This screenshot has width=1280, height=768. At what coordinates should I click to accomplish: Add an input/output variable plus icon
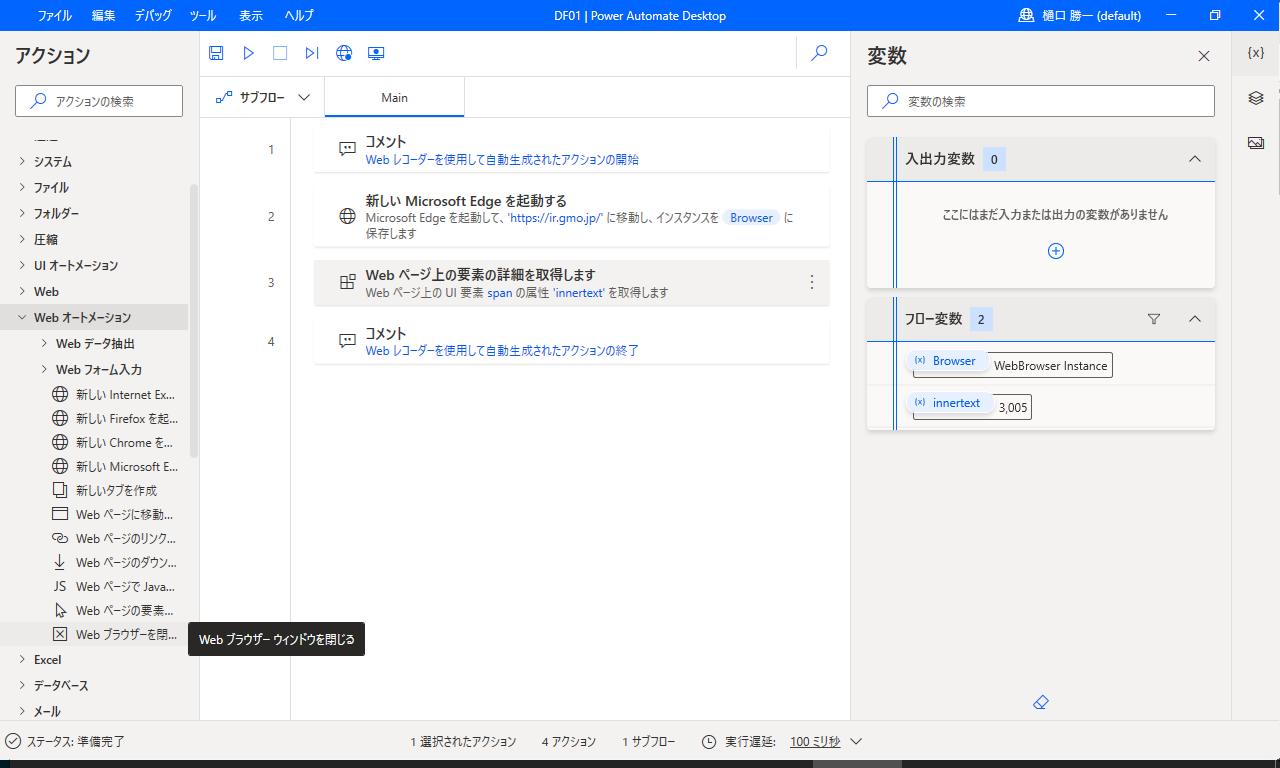point(1055,251)
